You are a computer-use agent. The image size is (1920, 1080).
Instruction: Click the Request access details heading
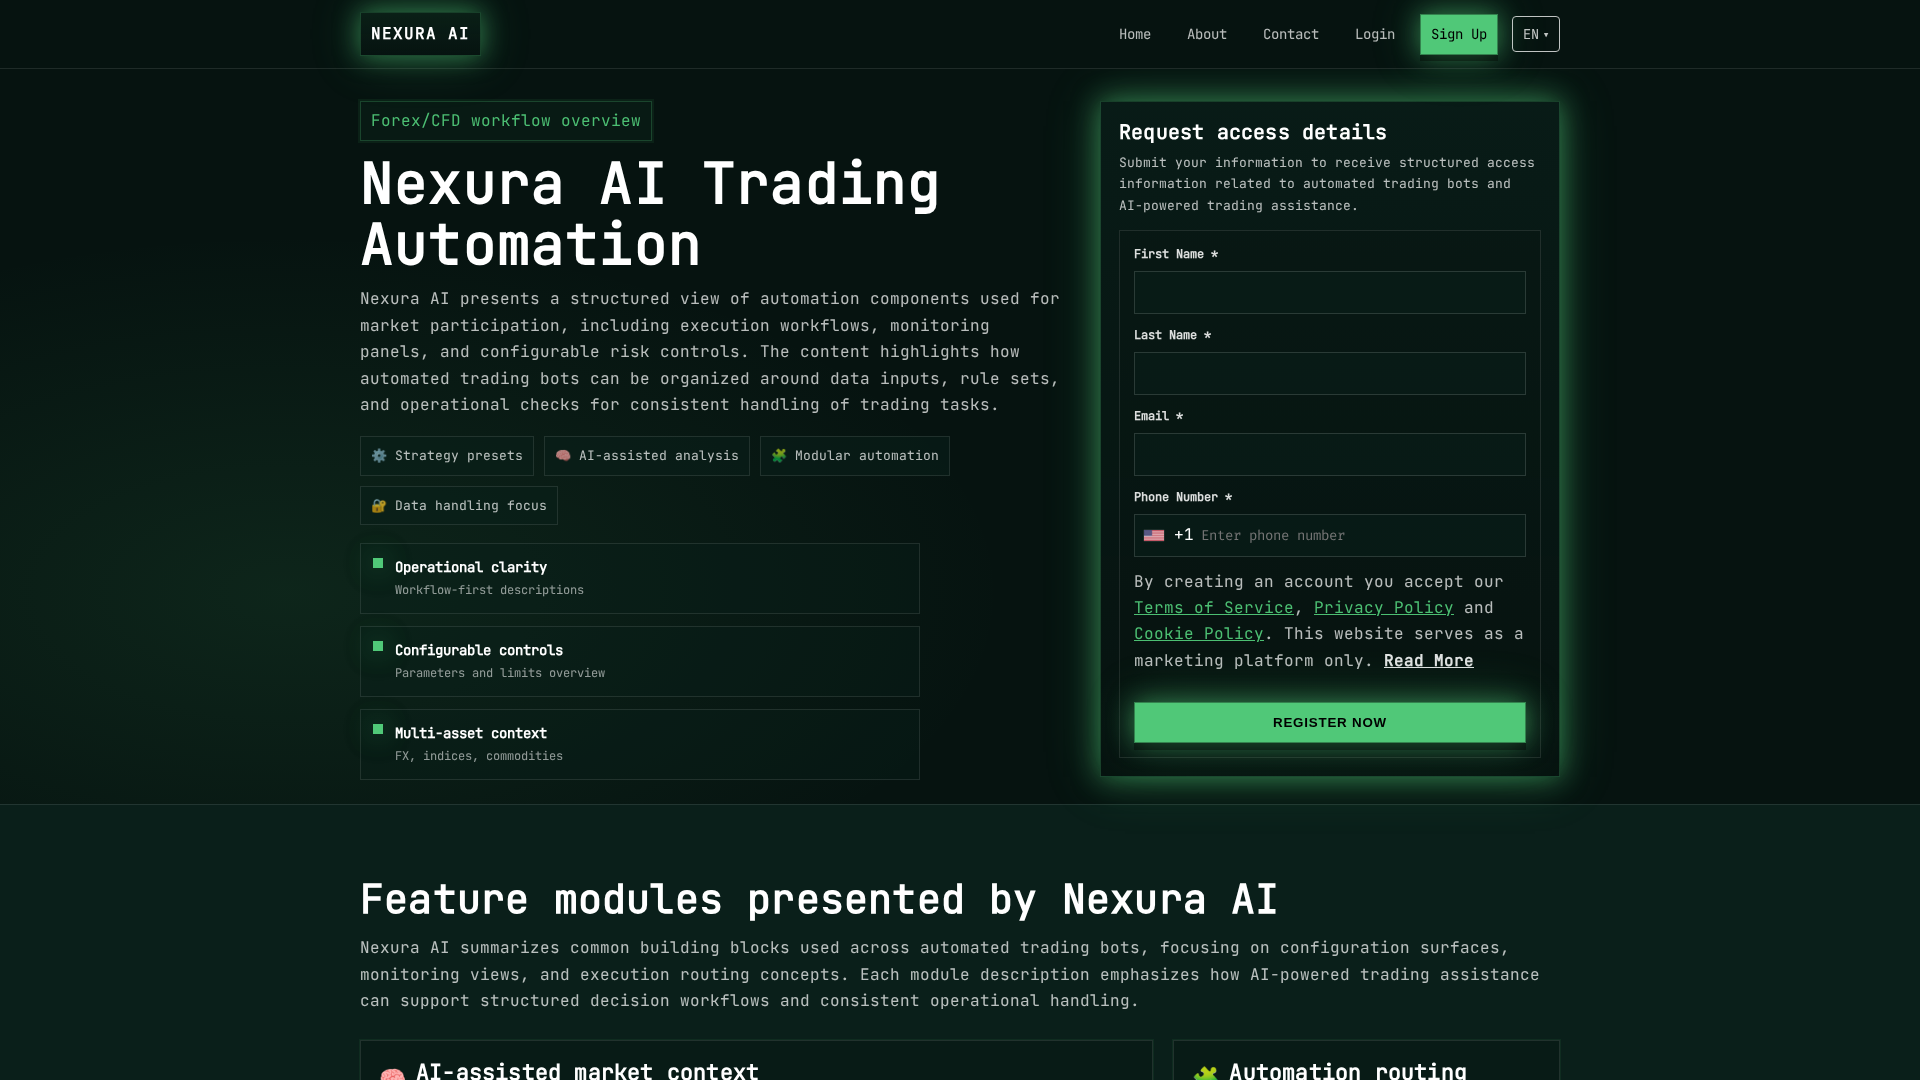[1253, 132]
